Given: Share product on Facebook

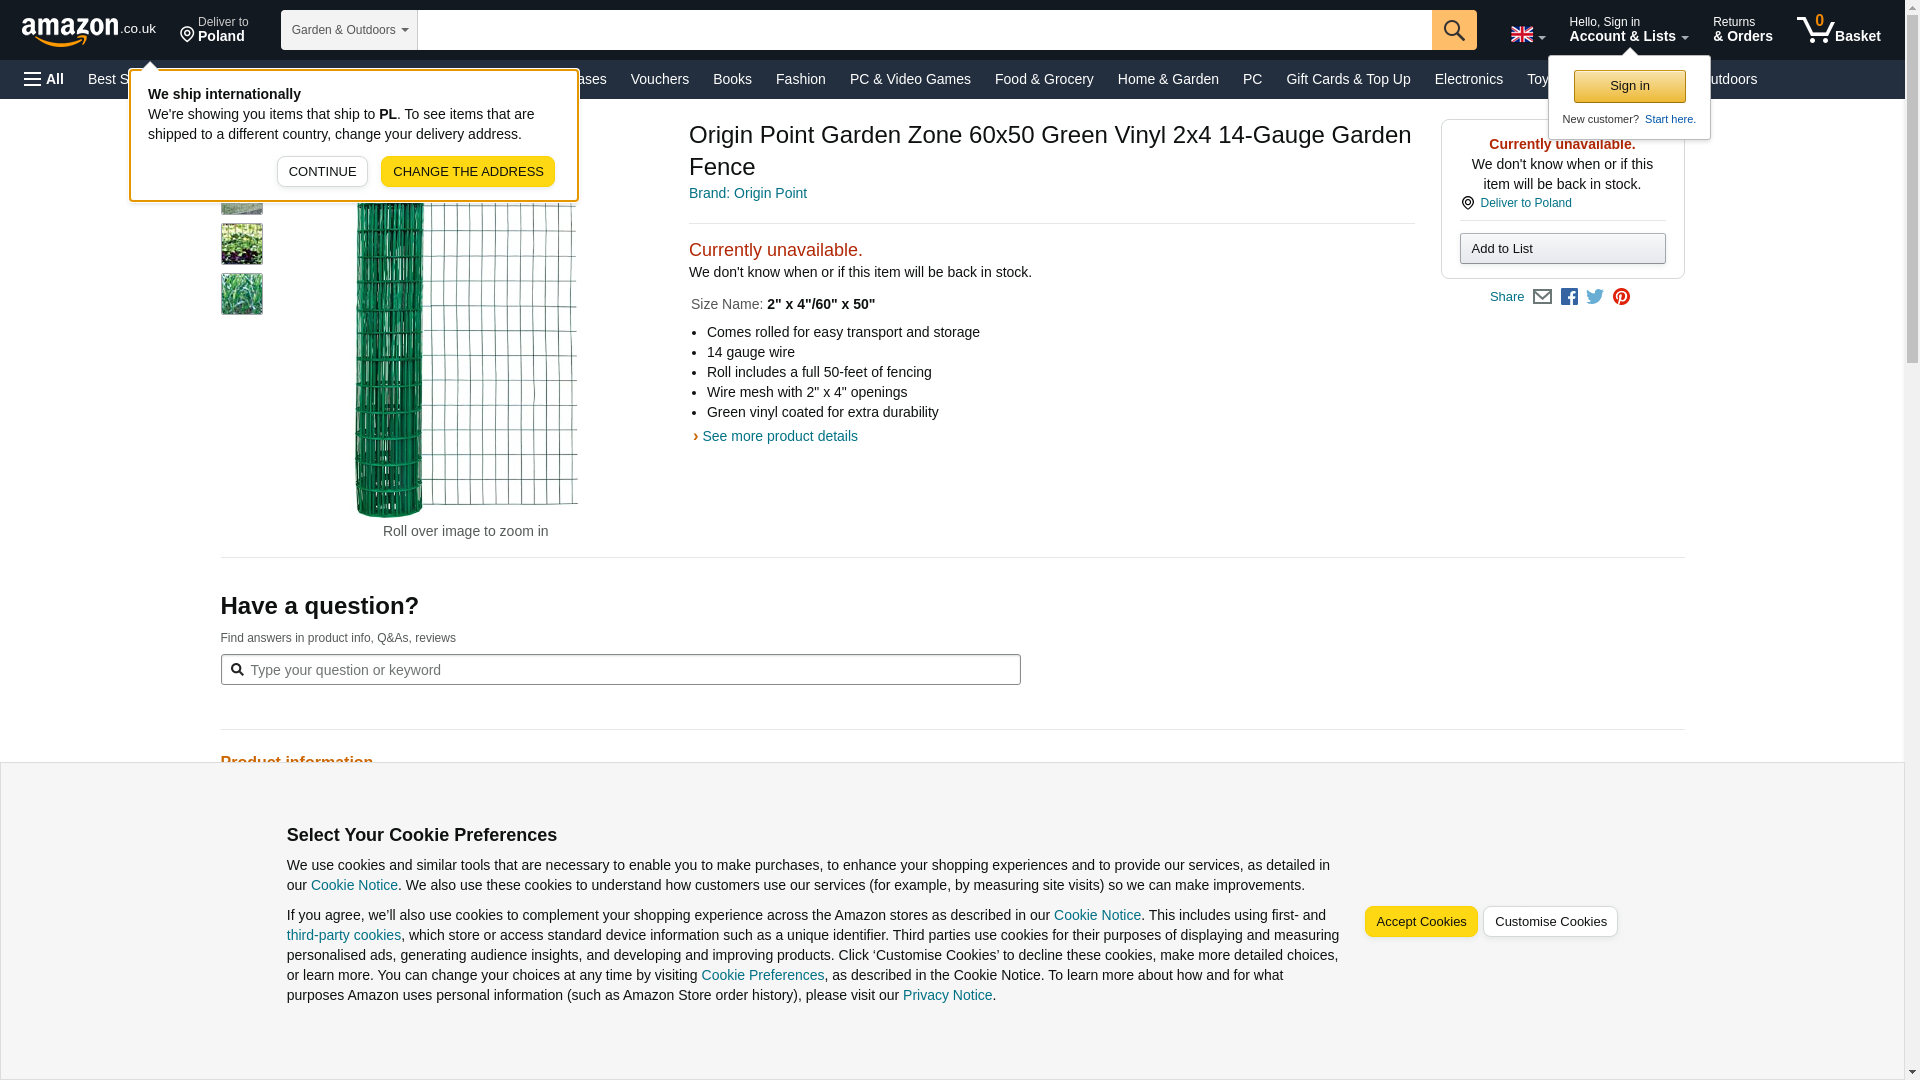Looking at the screenshot, I should [1569, 297].
